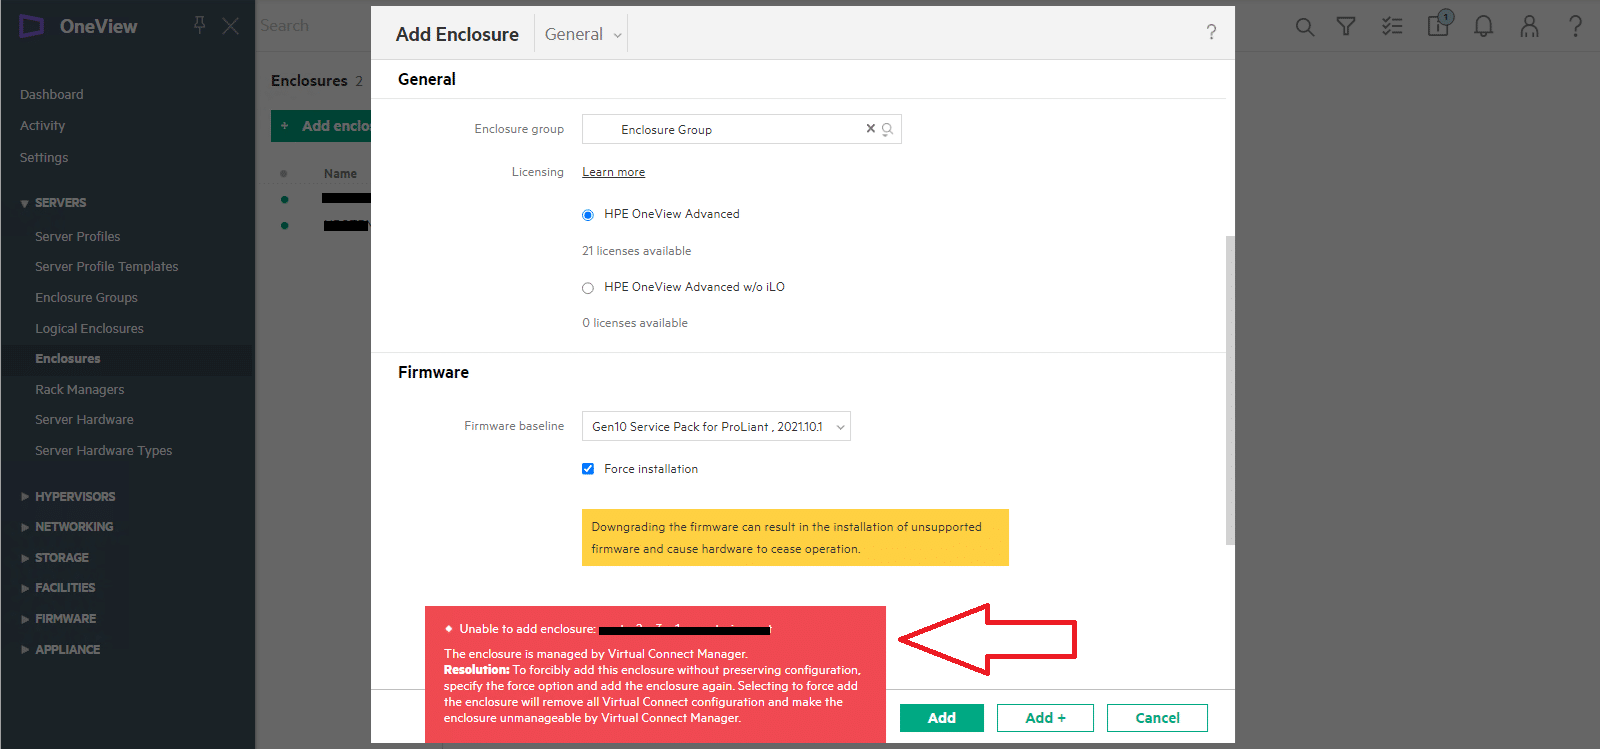Close the main menu with X icon
Image resolution: width=1600 pixels, height=751 pixels.
click(230, 26)
